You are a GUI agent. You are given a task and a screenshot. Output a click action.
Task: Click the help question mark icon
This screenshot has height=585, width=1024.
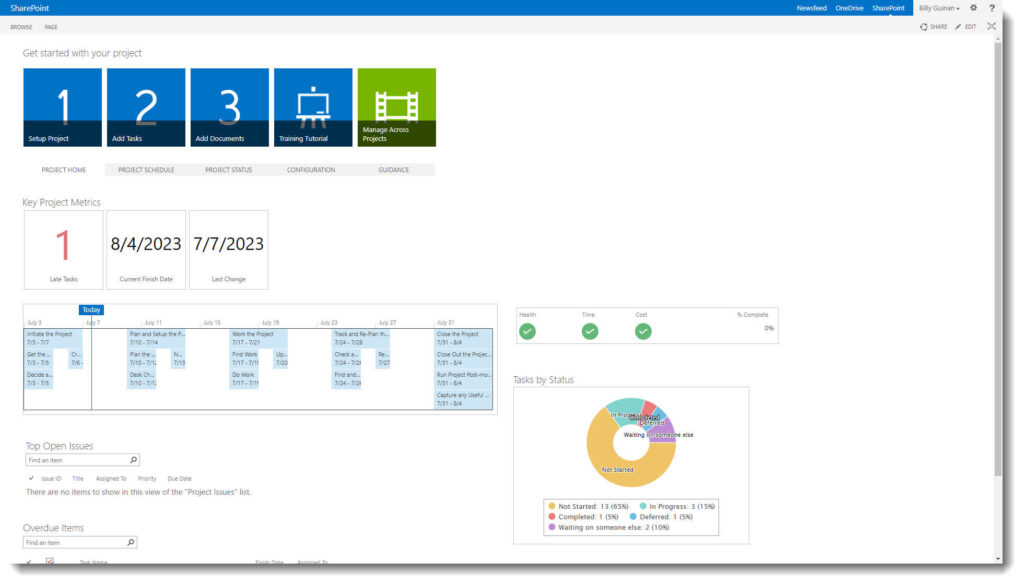coord(991,8)
